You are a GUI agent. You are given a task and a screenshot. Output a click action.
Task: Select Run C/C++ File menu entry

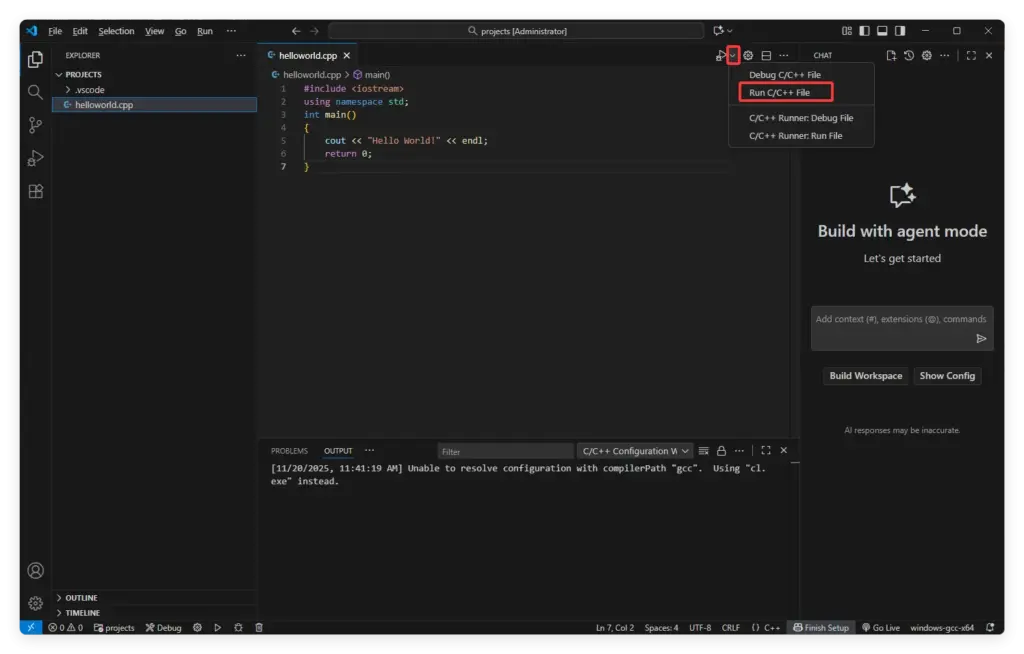[x=780, y=93]
